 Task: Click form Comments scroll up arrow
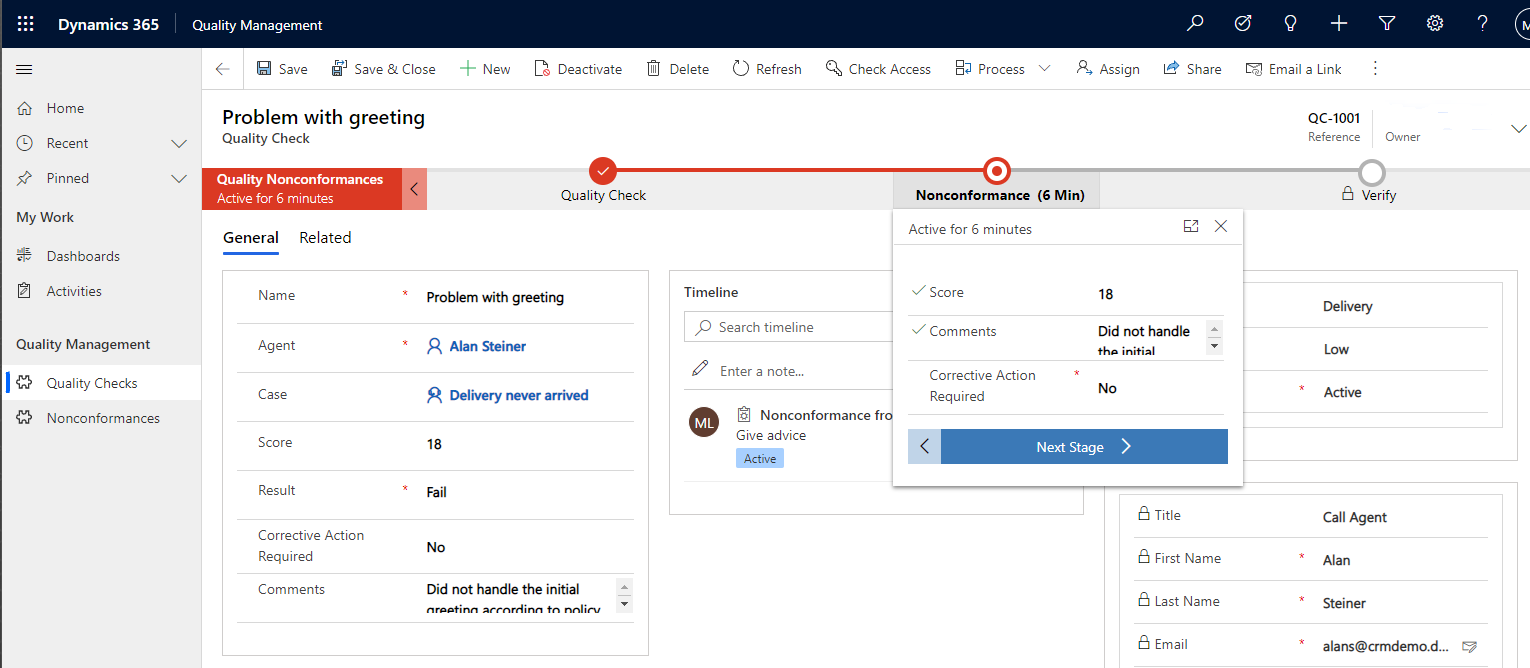pyautogui.click(x=625, y=588)
